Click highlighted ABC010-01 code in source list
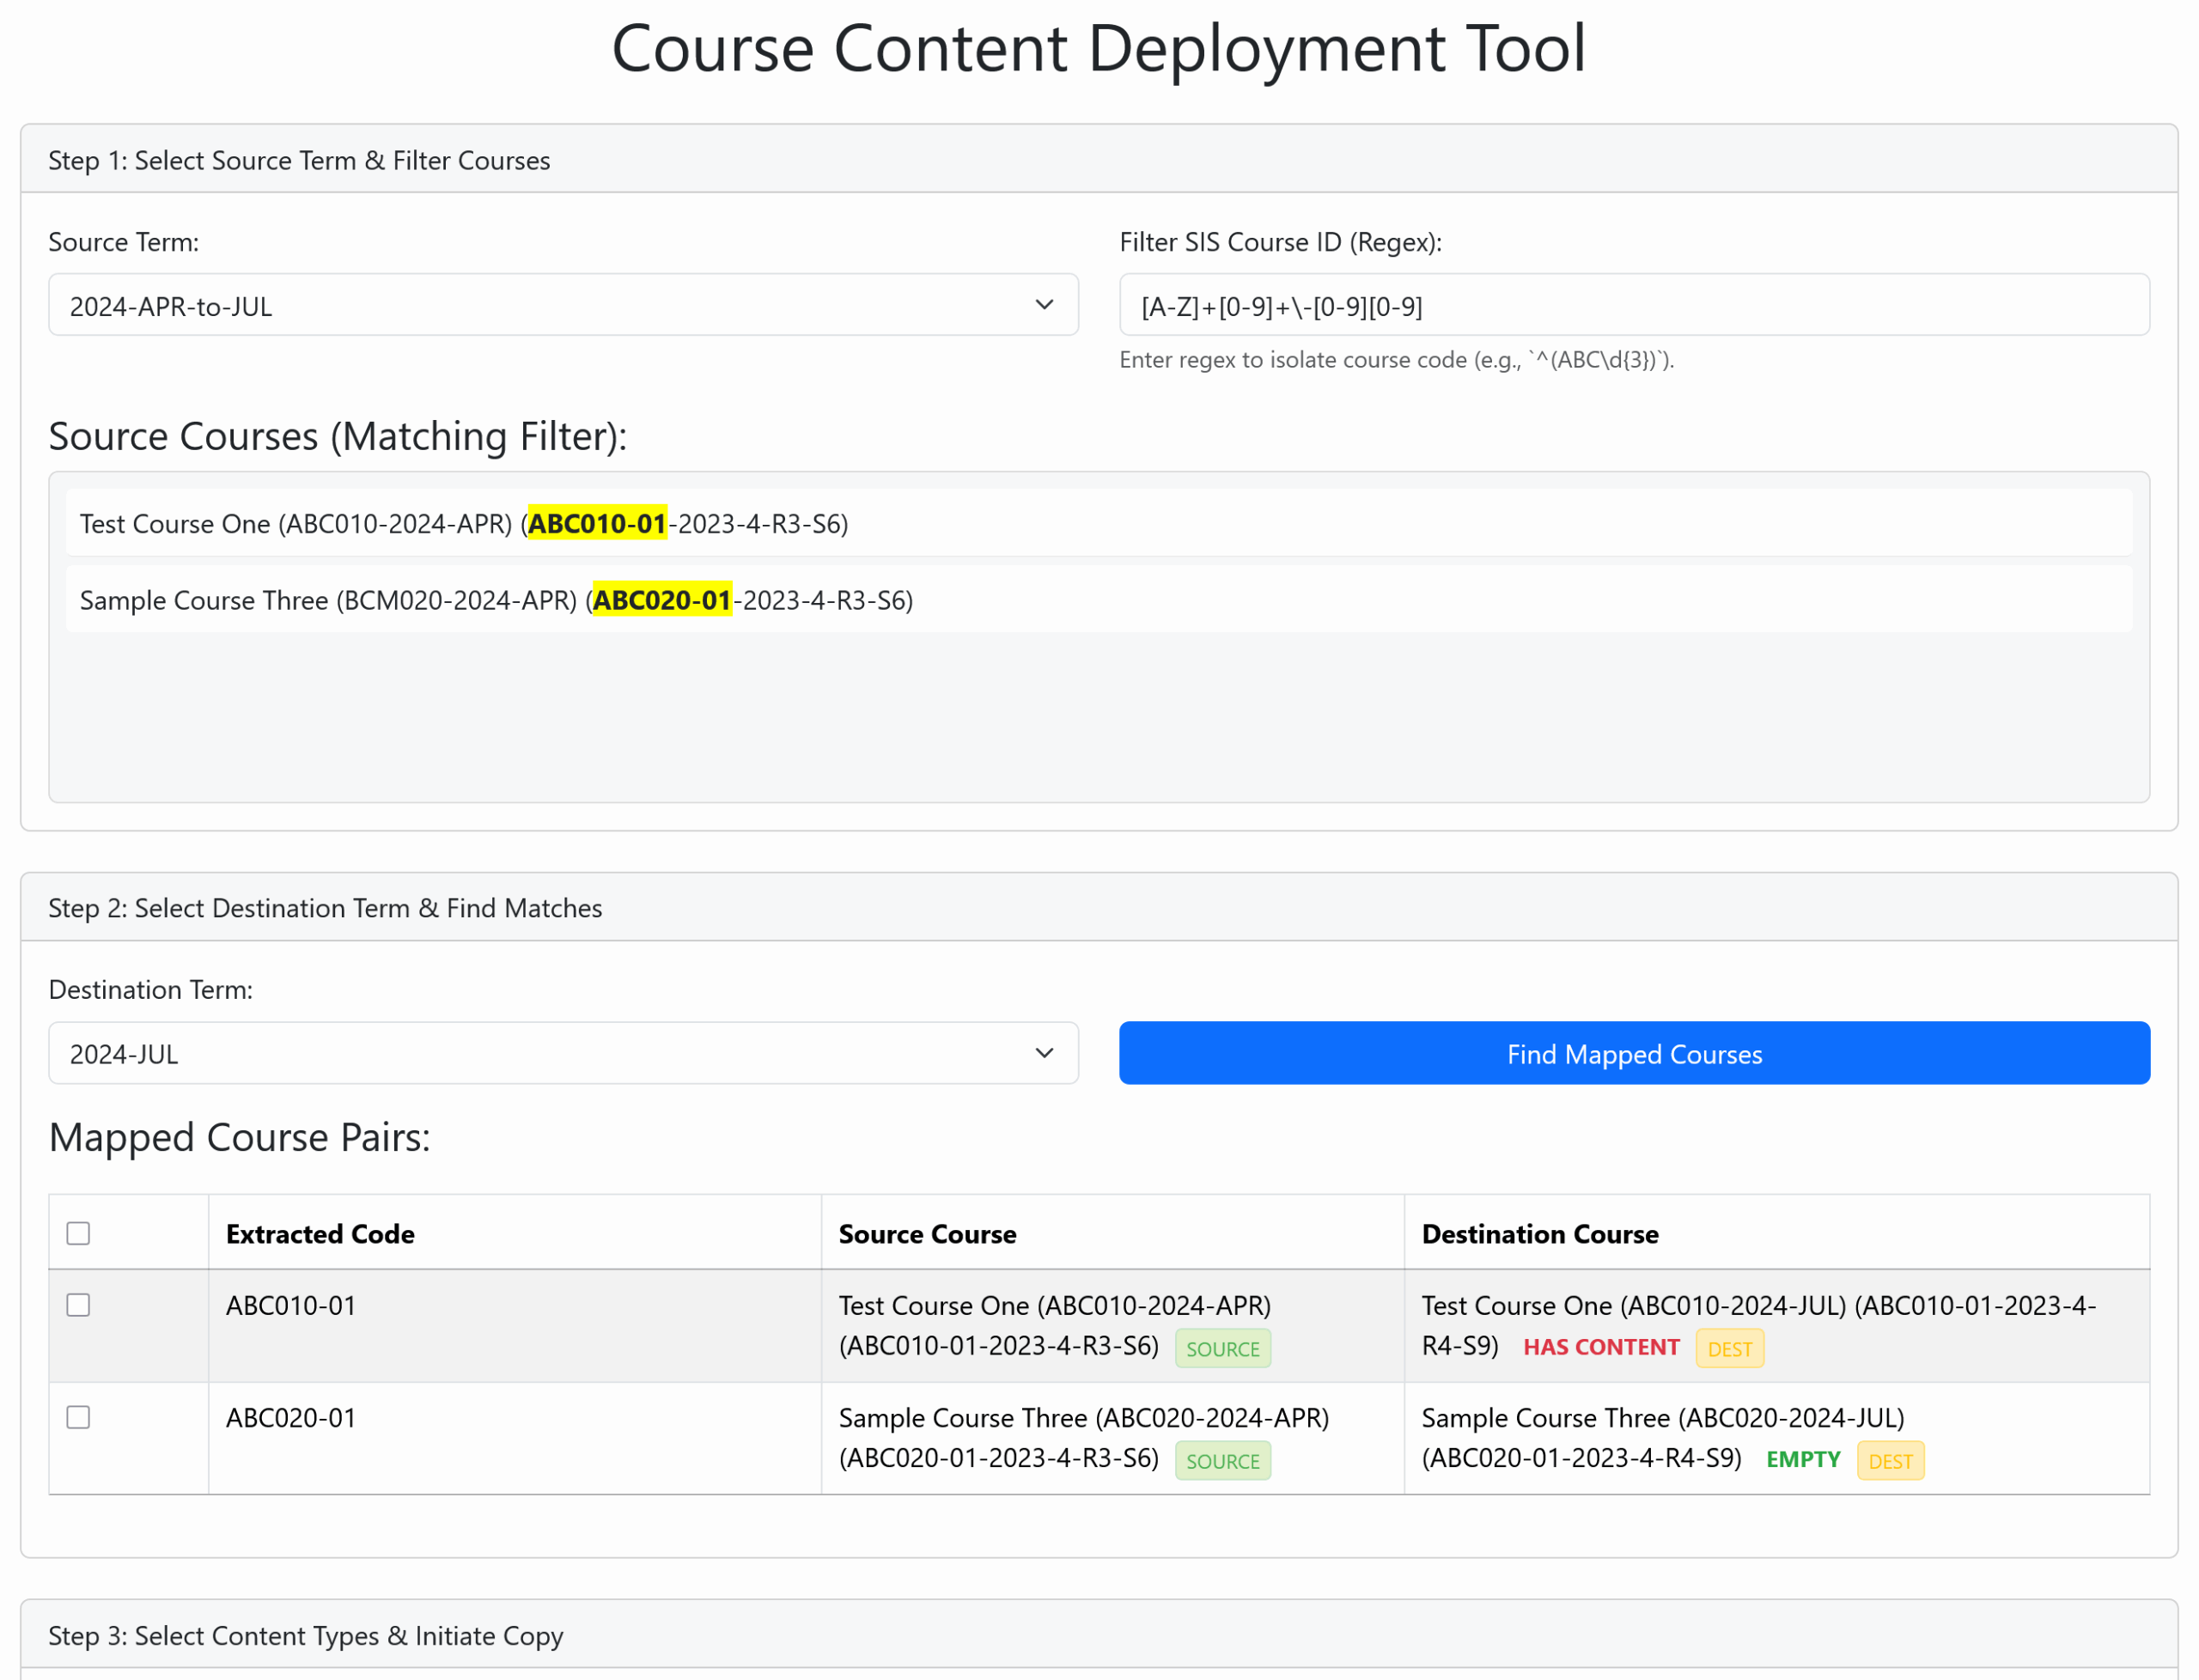The width and height of the screenshot is (2199, 1680). point(596,523)
